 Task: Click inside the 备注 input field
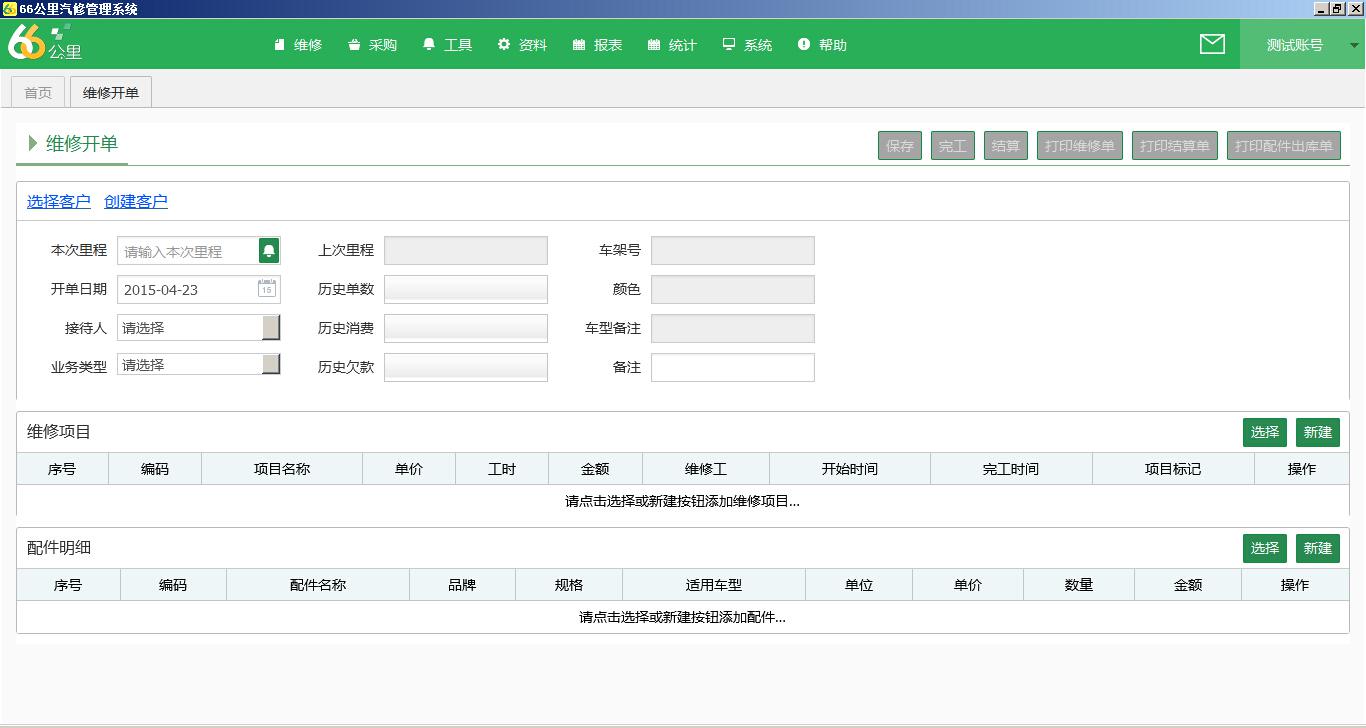tap(732, 366)
